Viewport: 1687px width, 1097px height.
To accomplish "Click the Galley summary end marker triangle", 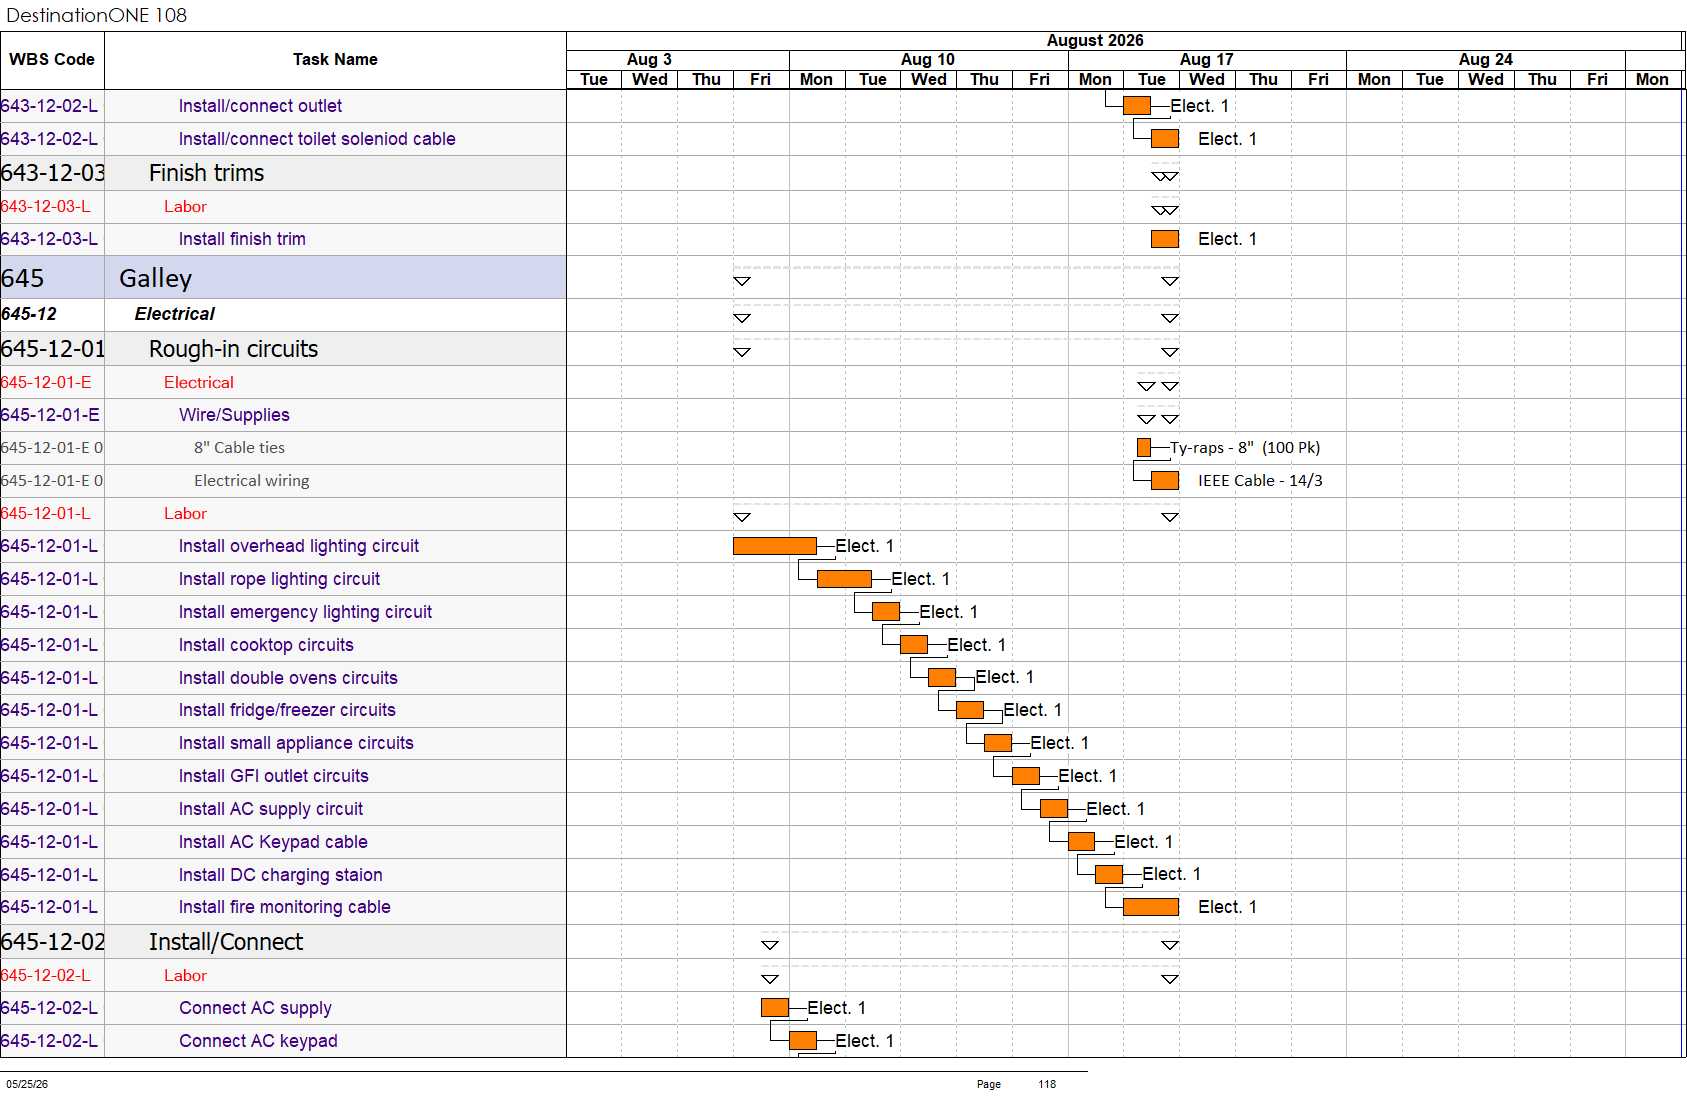I will tap(1170, 281).
